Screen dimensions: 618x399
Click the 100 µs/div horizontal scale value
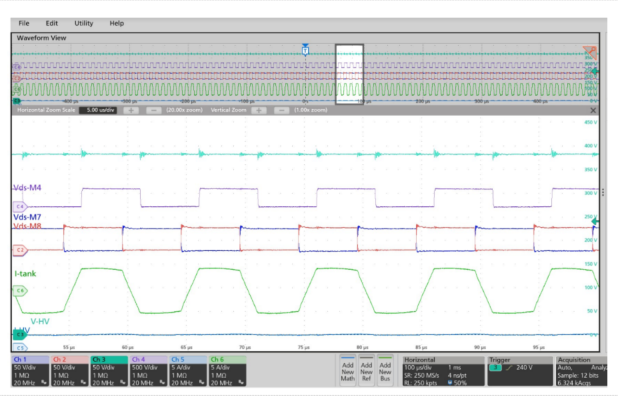pos(420,367)
